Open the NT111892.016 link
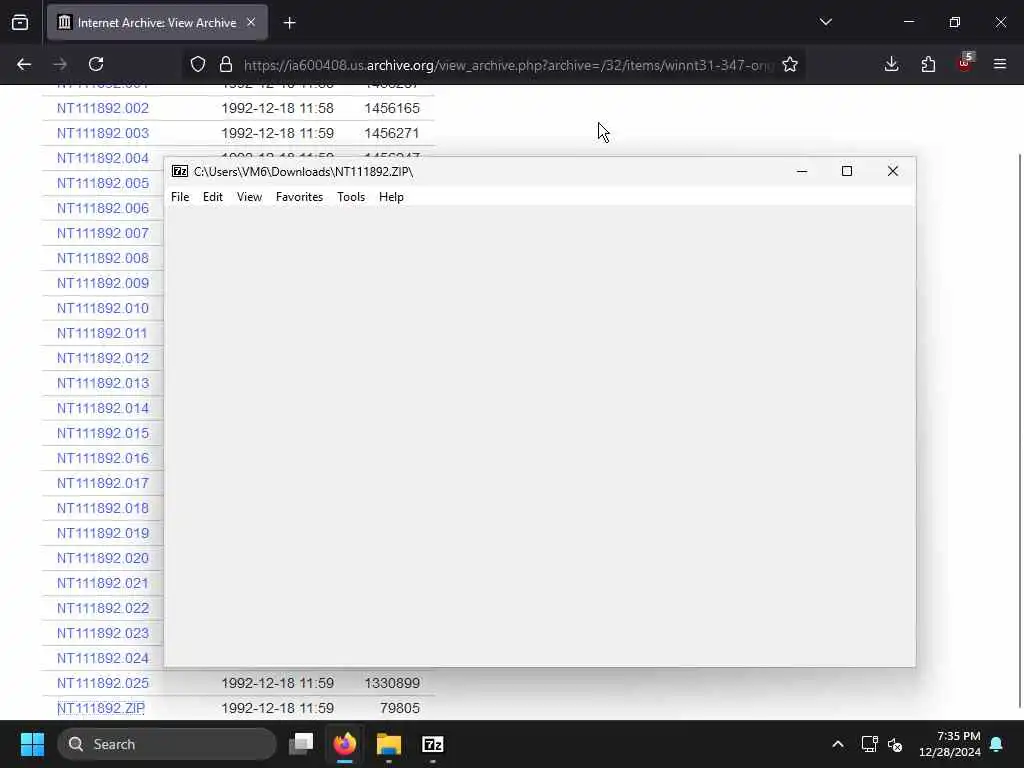This screenshot has height=768, width=1024. [x=103, y=458]
